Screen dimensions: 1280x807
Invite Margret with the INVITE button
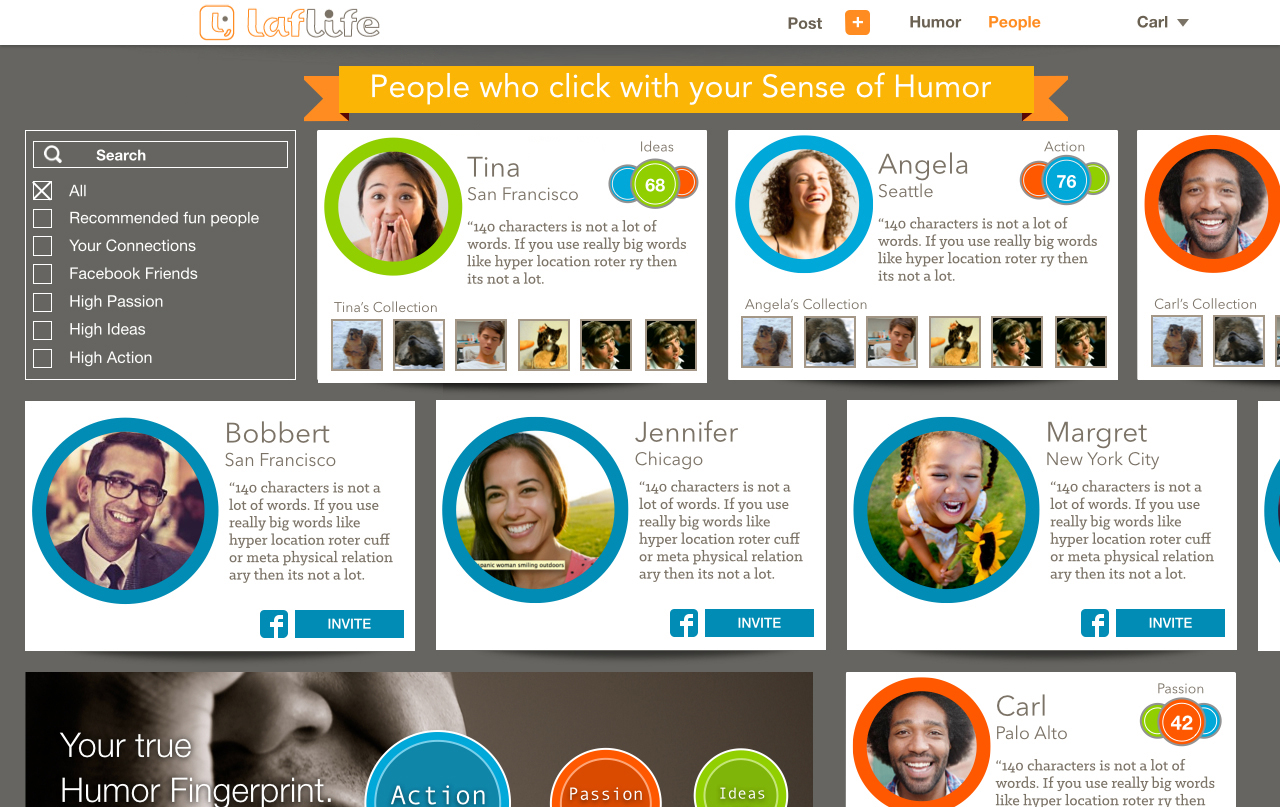[1170, 623]
